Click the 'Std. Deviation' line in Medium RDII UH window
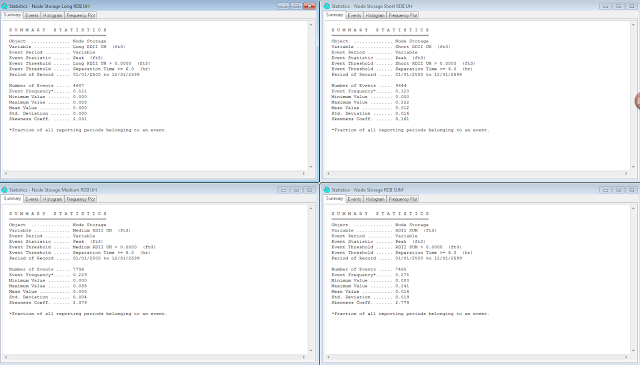640x365 pixels. tap(48, 297)
